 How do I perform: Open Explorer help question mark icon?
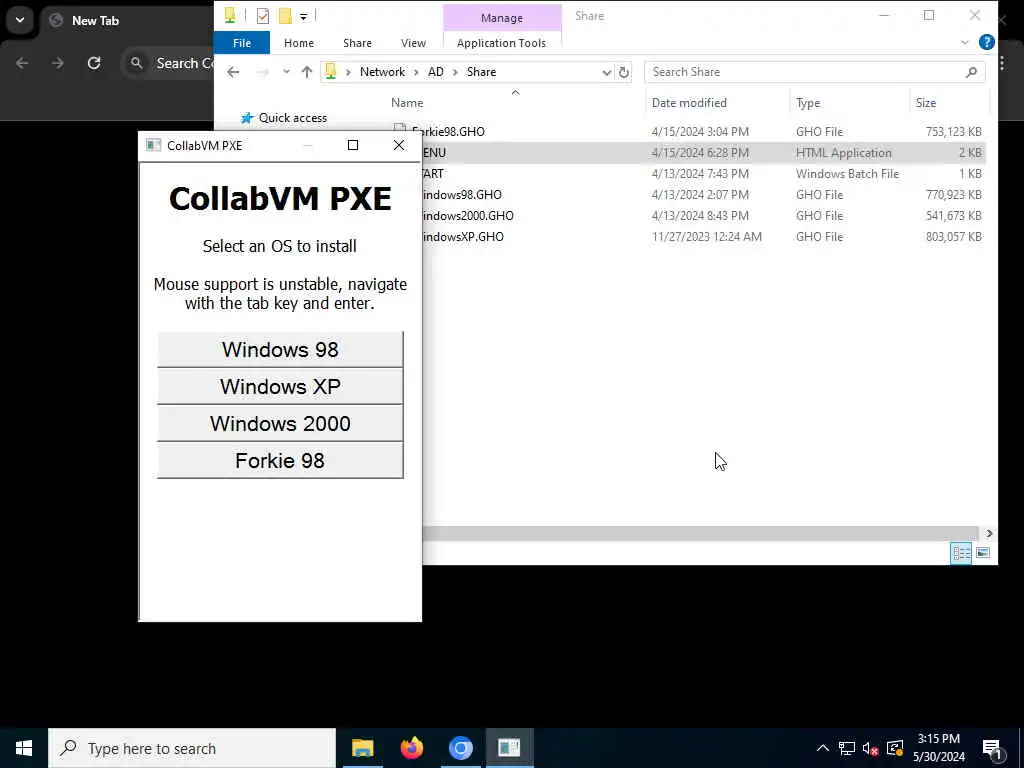[x=987, y=42]
